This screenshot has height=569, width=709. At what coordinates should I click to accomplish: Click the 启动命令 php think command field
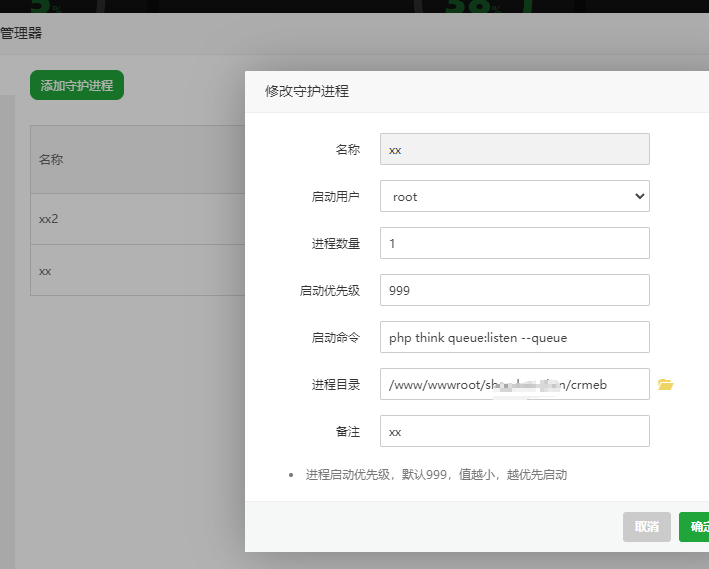click(514, 337)
